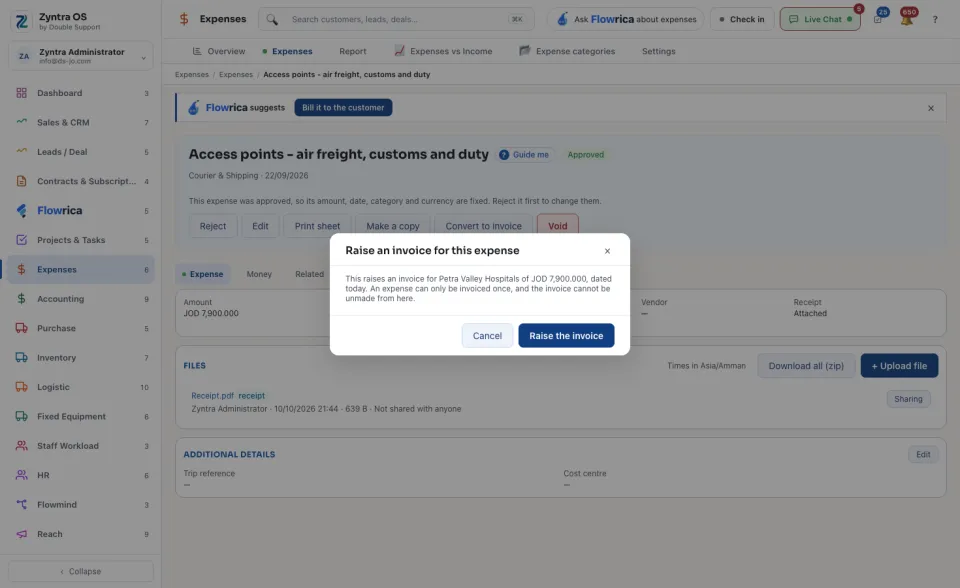Open the Settings tab
This screenshot has width=960, height=588.
[x=659, y=51]
